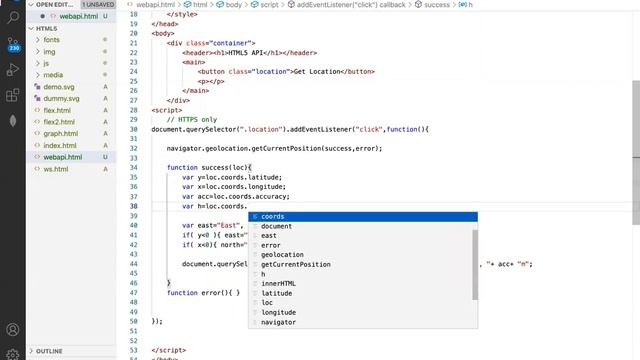Choose 'navigator' autocomplete suggestion

pyautogui.click(x=363, y=322)
